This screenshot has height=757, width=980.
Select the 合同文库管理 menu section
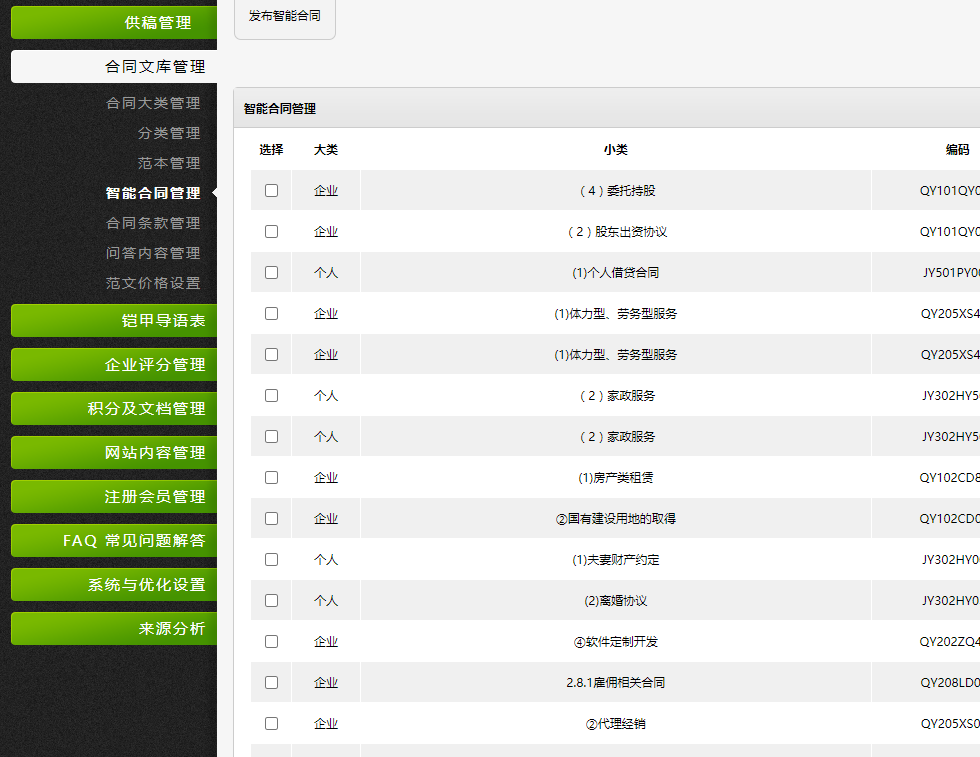(x=114, y=66)
